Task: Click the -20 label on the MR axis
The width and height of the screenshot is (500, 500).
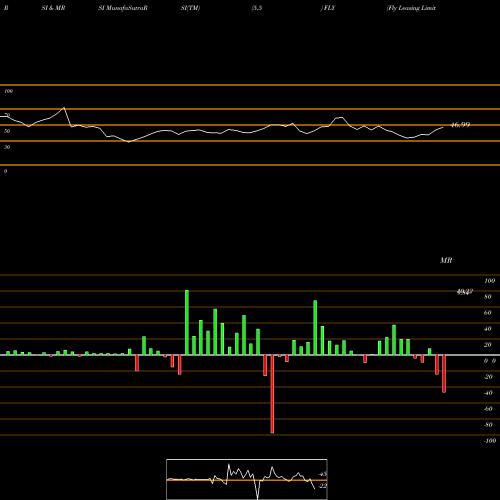Action: click(x=488, y=377)
